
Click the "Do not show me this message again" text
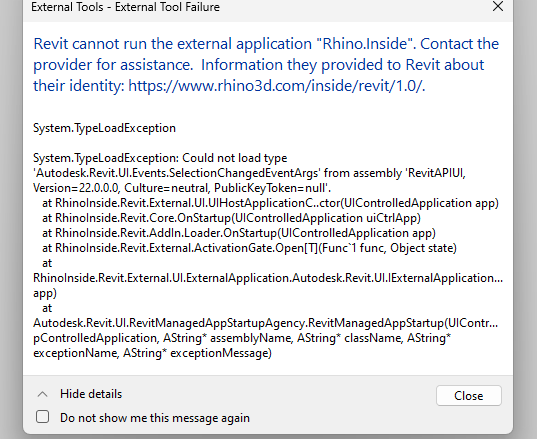point(155,418)
